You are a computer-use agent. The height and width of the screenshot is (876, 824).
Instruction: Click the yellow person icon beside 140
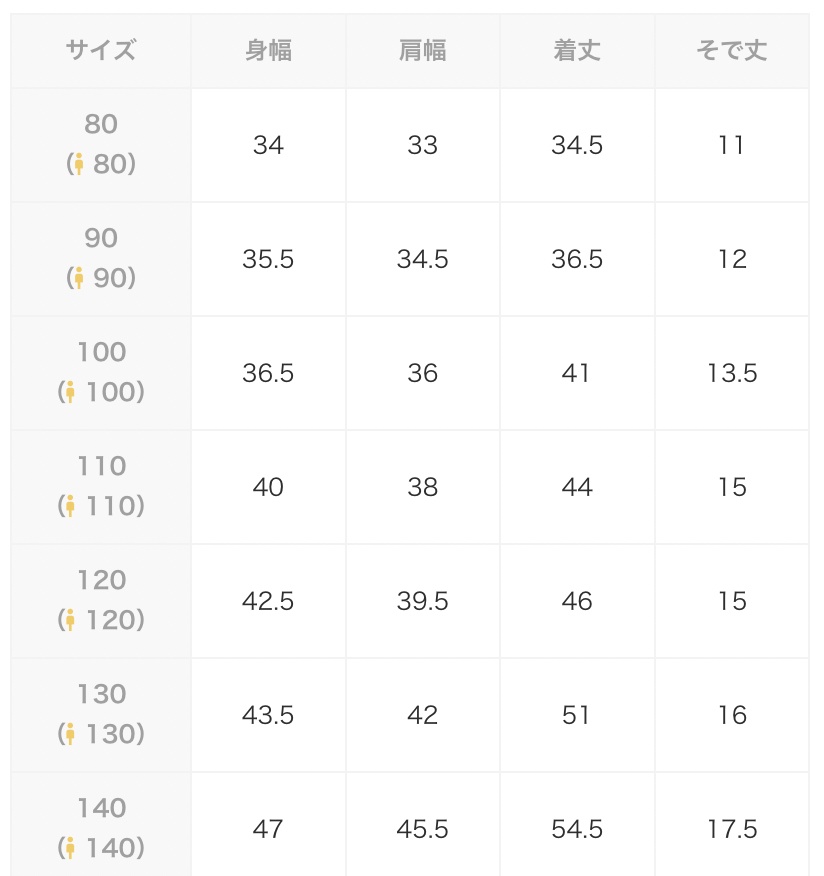(x=69, y=848)
